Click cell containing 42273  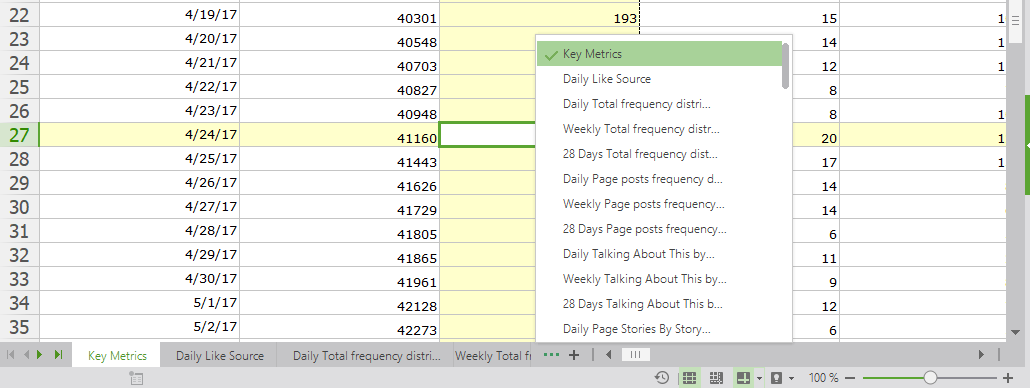click(x=340, y=326)
